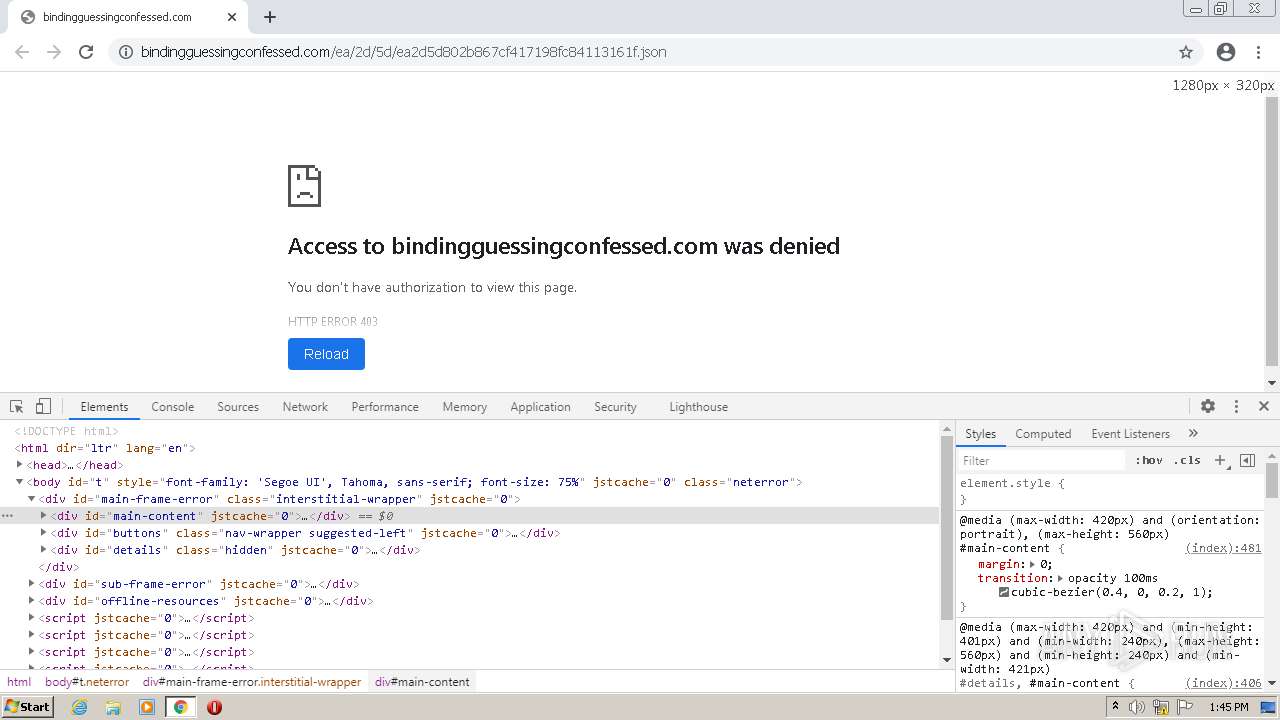The image size is (1280, 720).
Task: Click the sad page error icon
Action: point(305,186)
